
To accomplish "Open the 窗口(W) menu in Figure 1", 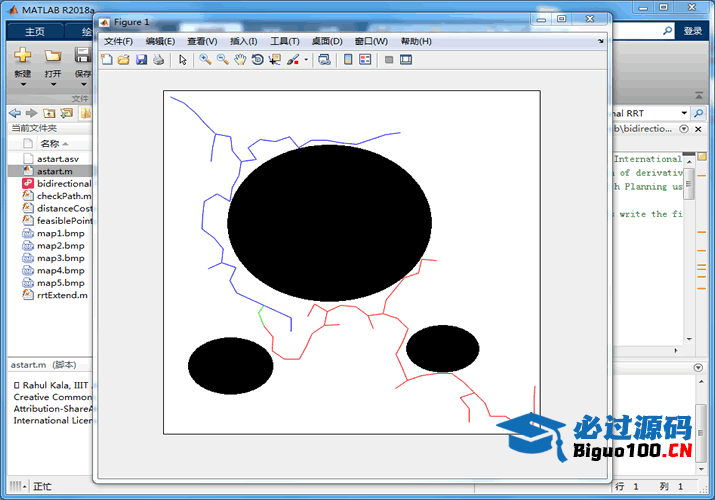I will click(x=371, y=41).
